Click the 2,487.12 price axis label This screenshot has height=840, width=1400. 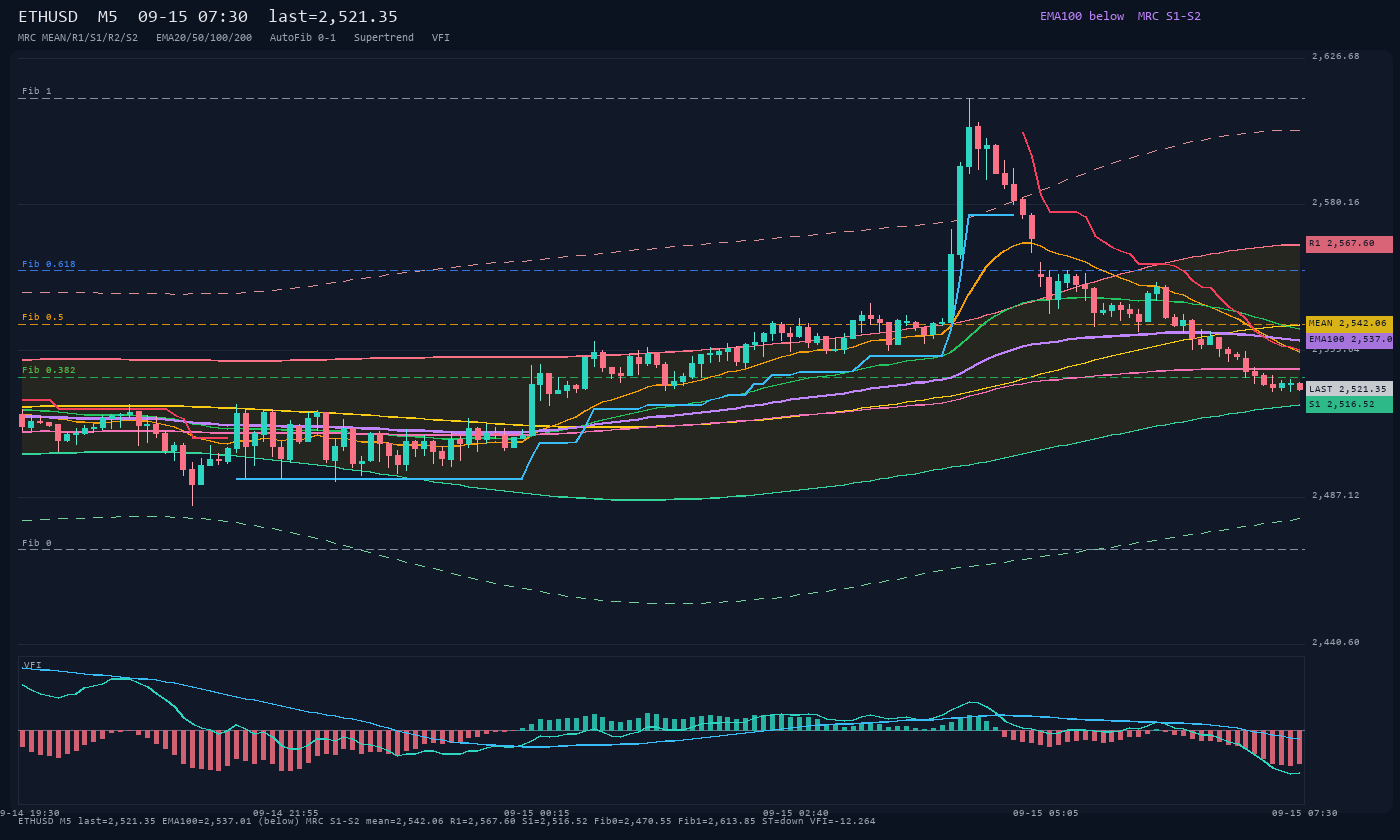[x=1336, y=496]
